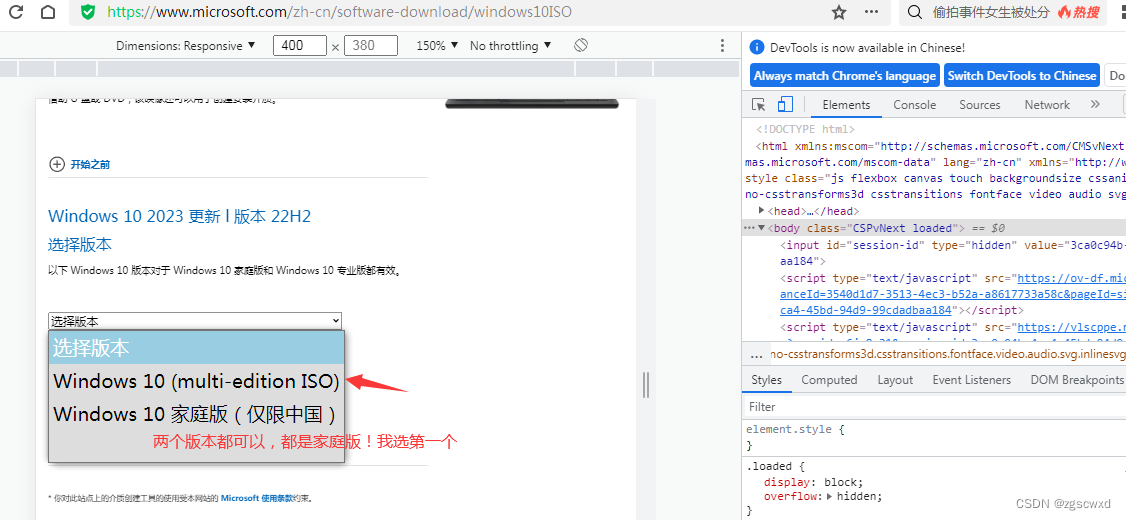Expand the head element node

[762, 211]
